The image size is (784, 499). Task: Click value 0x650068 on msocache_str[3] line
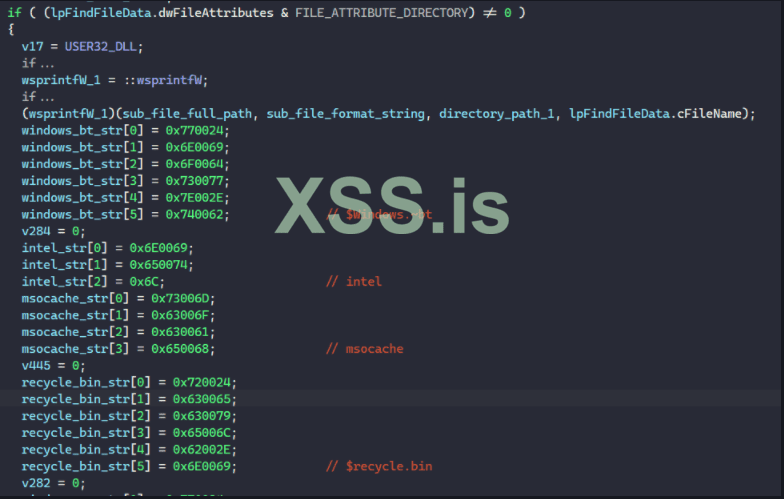pos(180,349)
